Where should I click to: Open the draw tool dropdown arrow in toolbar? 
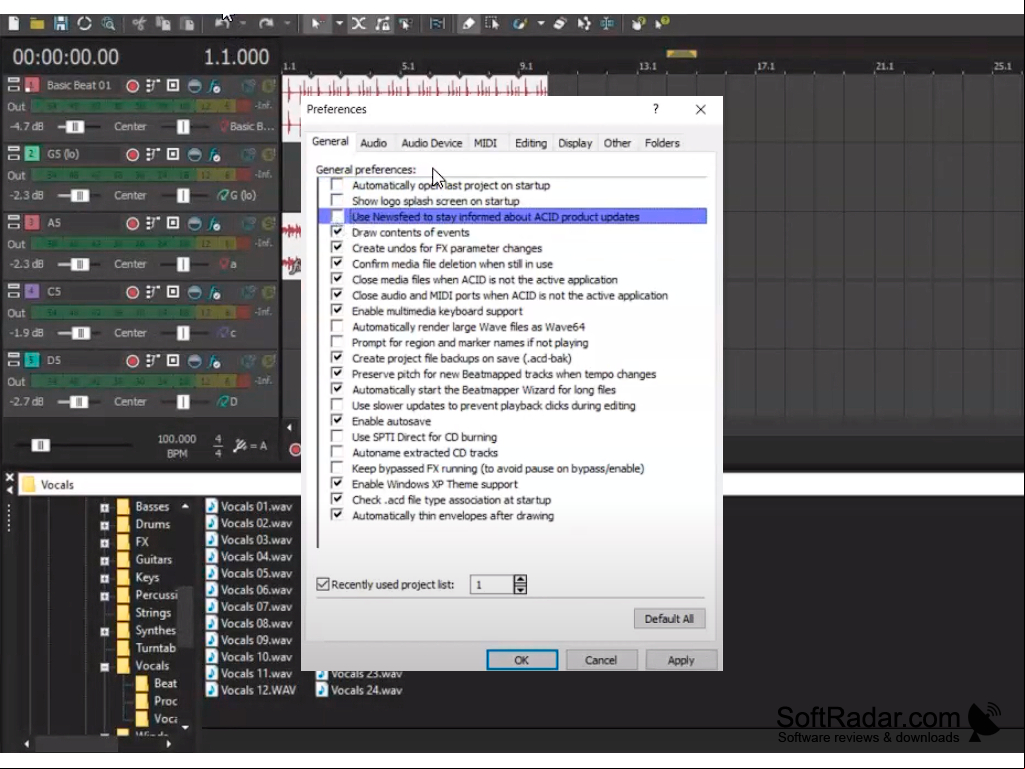coord(541,24)
